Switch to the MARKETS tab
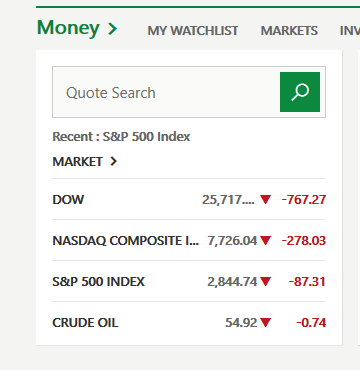 coord(289,31)
